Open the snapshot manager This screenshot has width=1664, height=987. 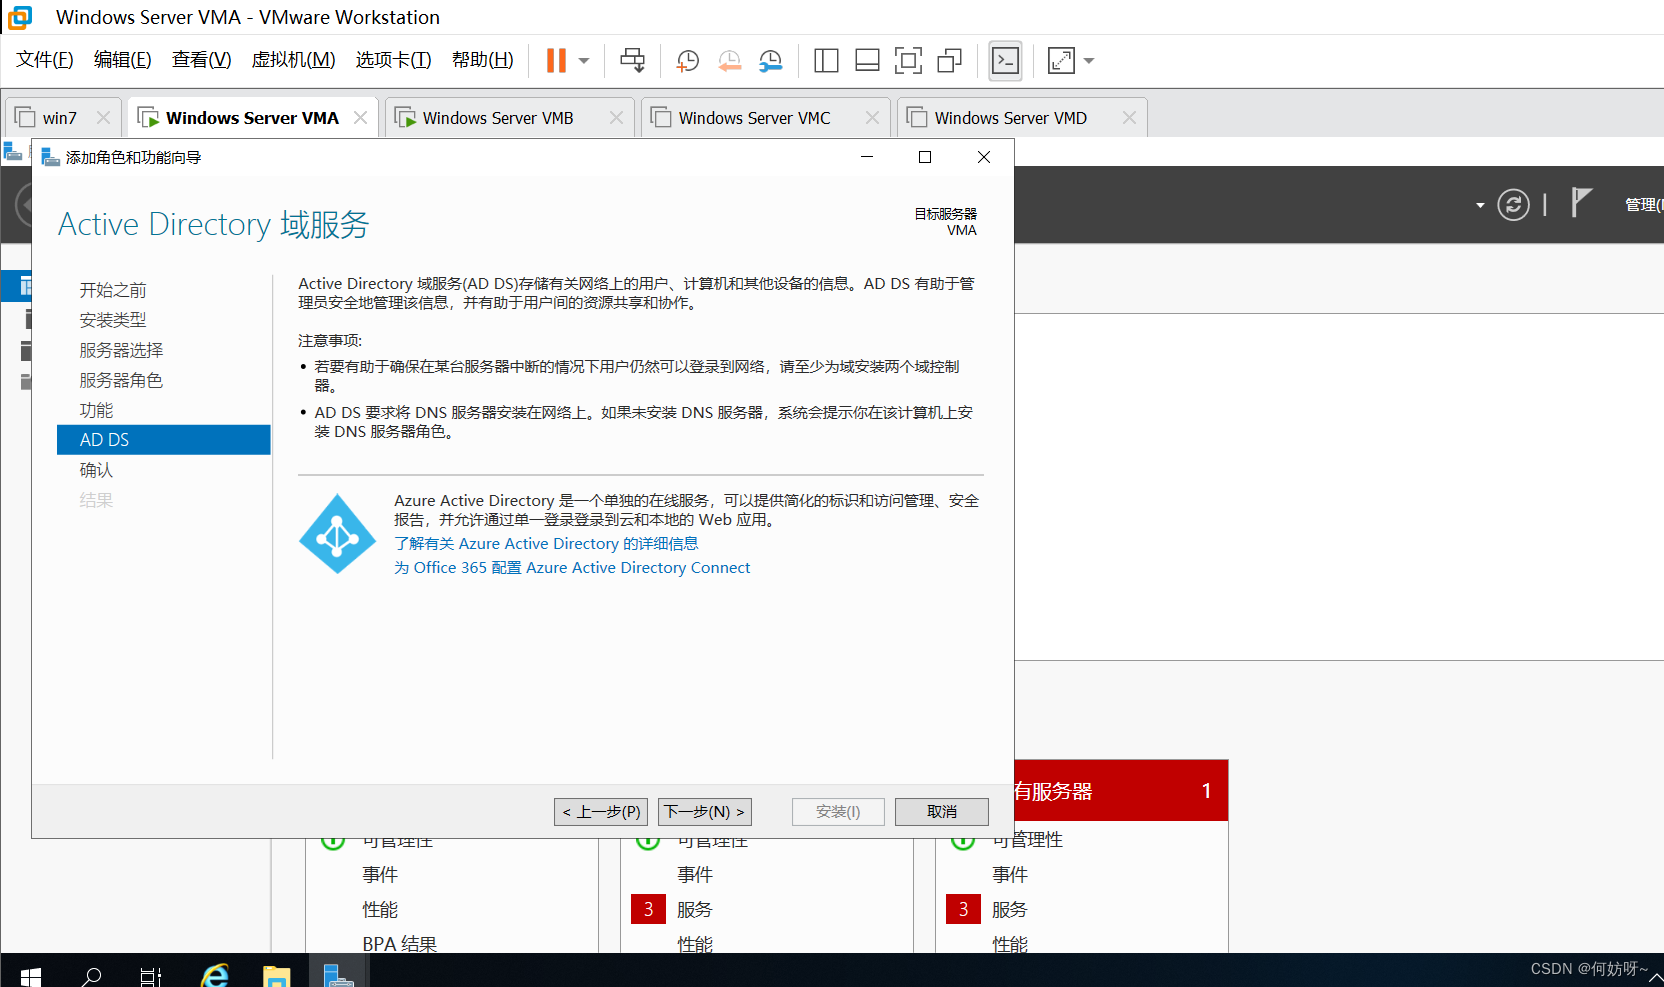pyautogui.click(x=770, y=61)
